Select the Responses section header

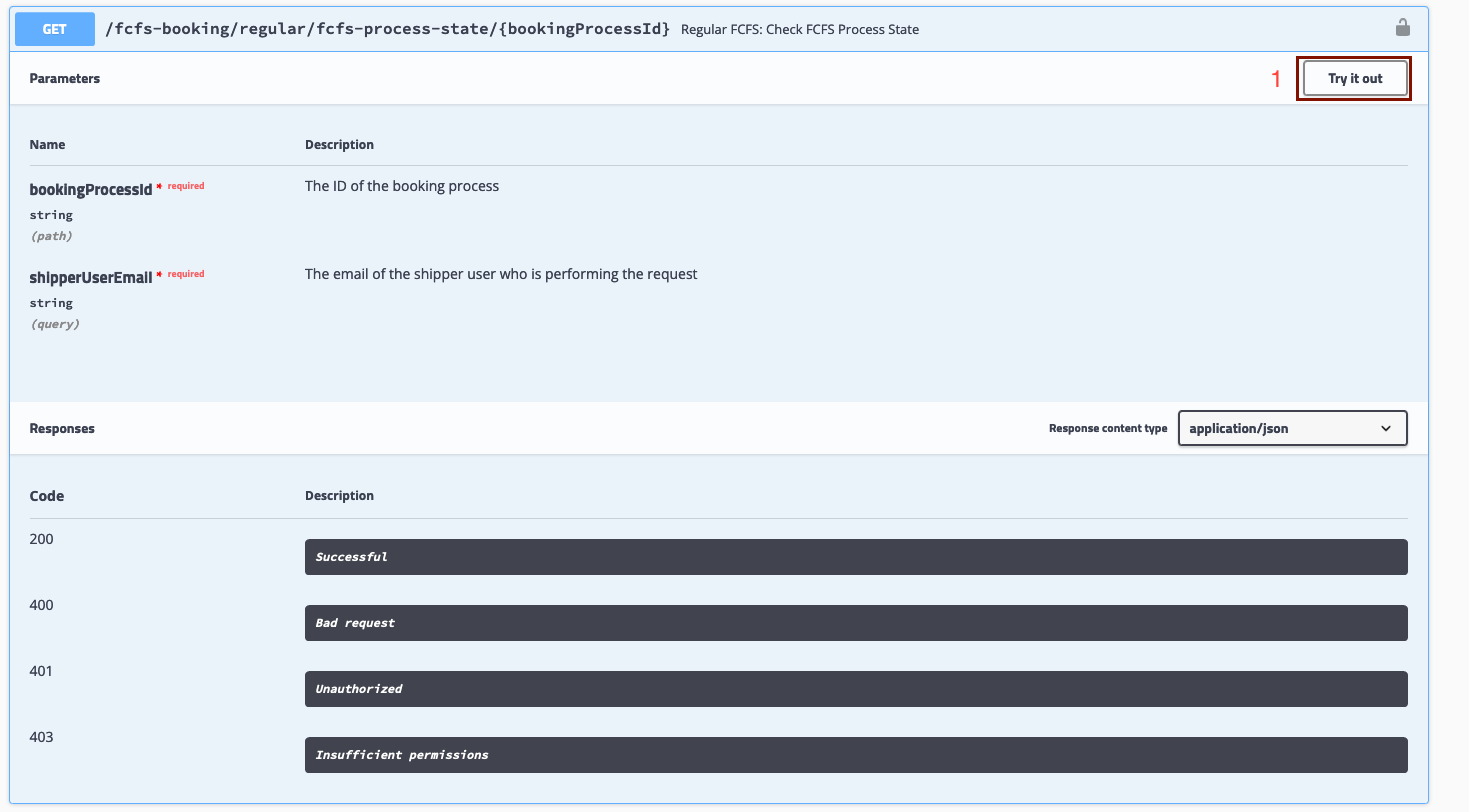click(62, 428)
